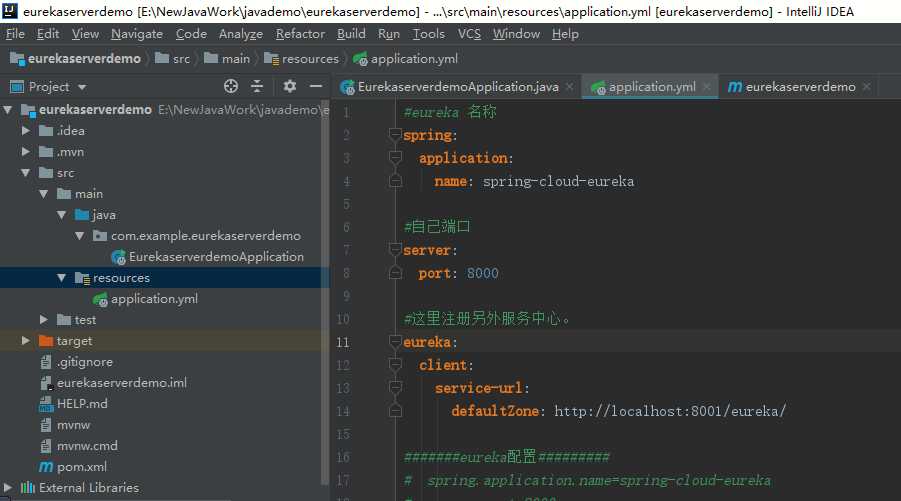Collapse the com.example.eurekaserverdemo package
This screenshot has height=501, width=901.
coord(80,236)
